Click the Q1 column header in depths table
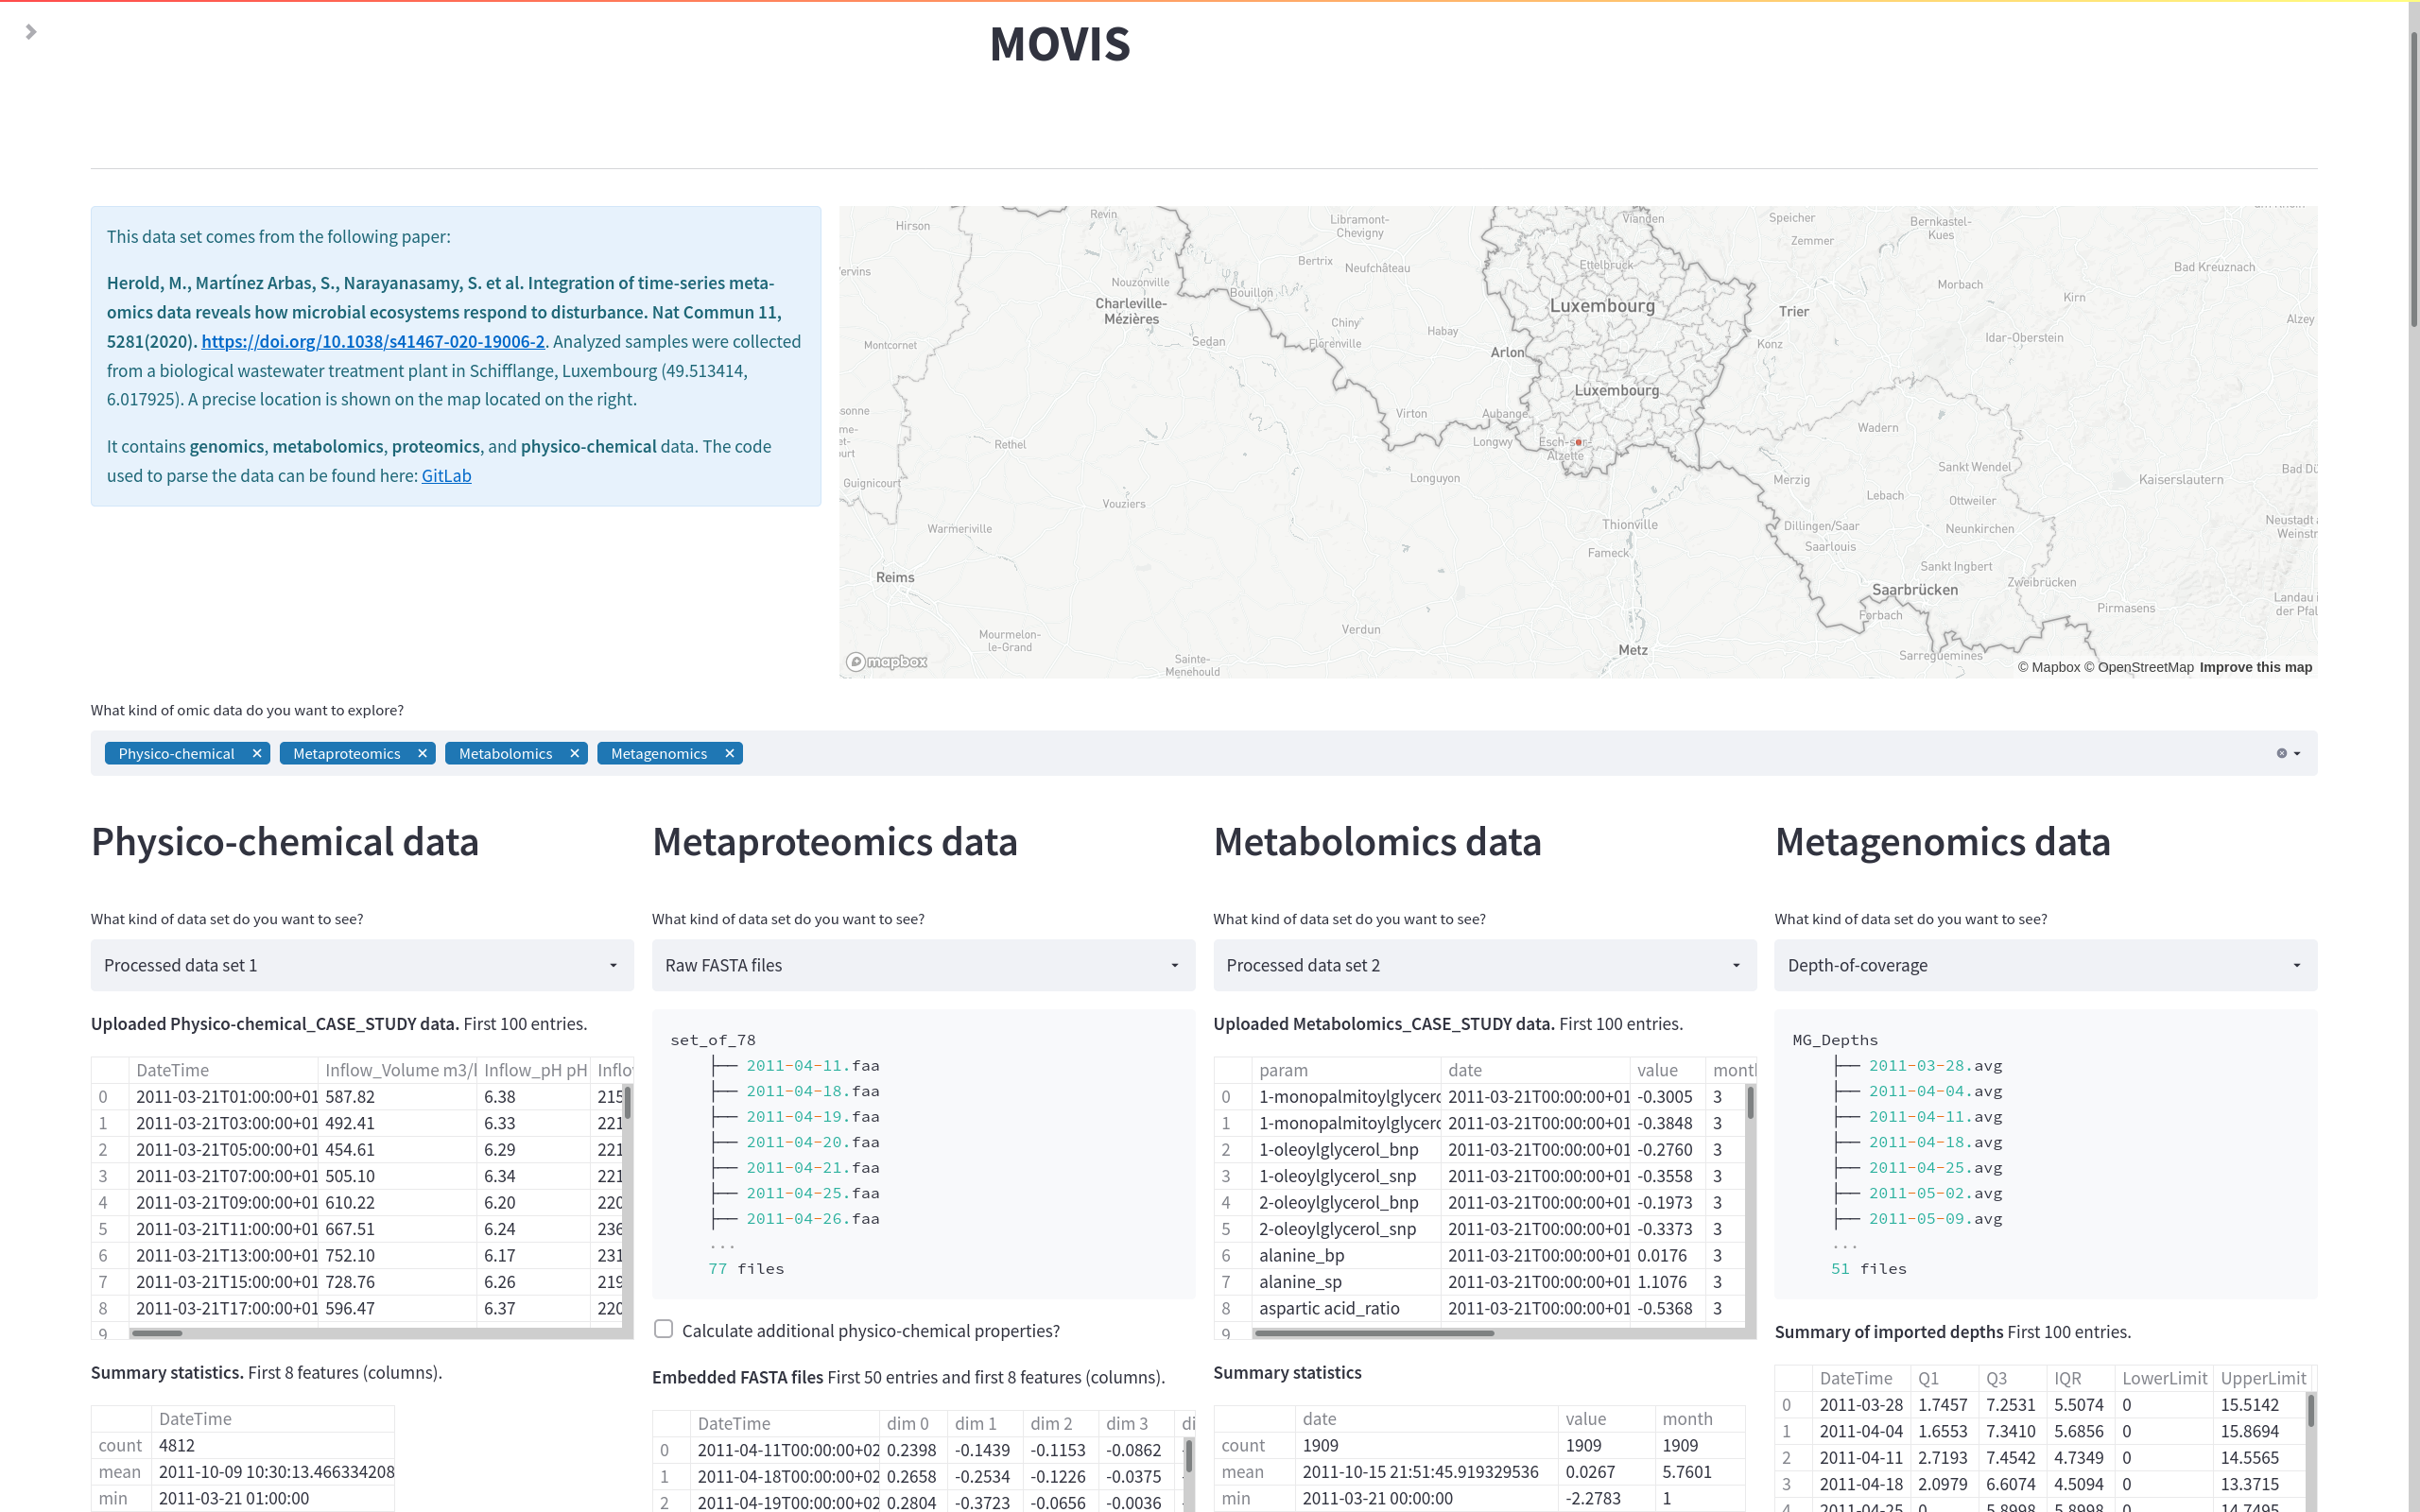The image size is (2420, 1512). (1944, 1378)
